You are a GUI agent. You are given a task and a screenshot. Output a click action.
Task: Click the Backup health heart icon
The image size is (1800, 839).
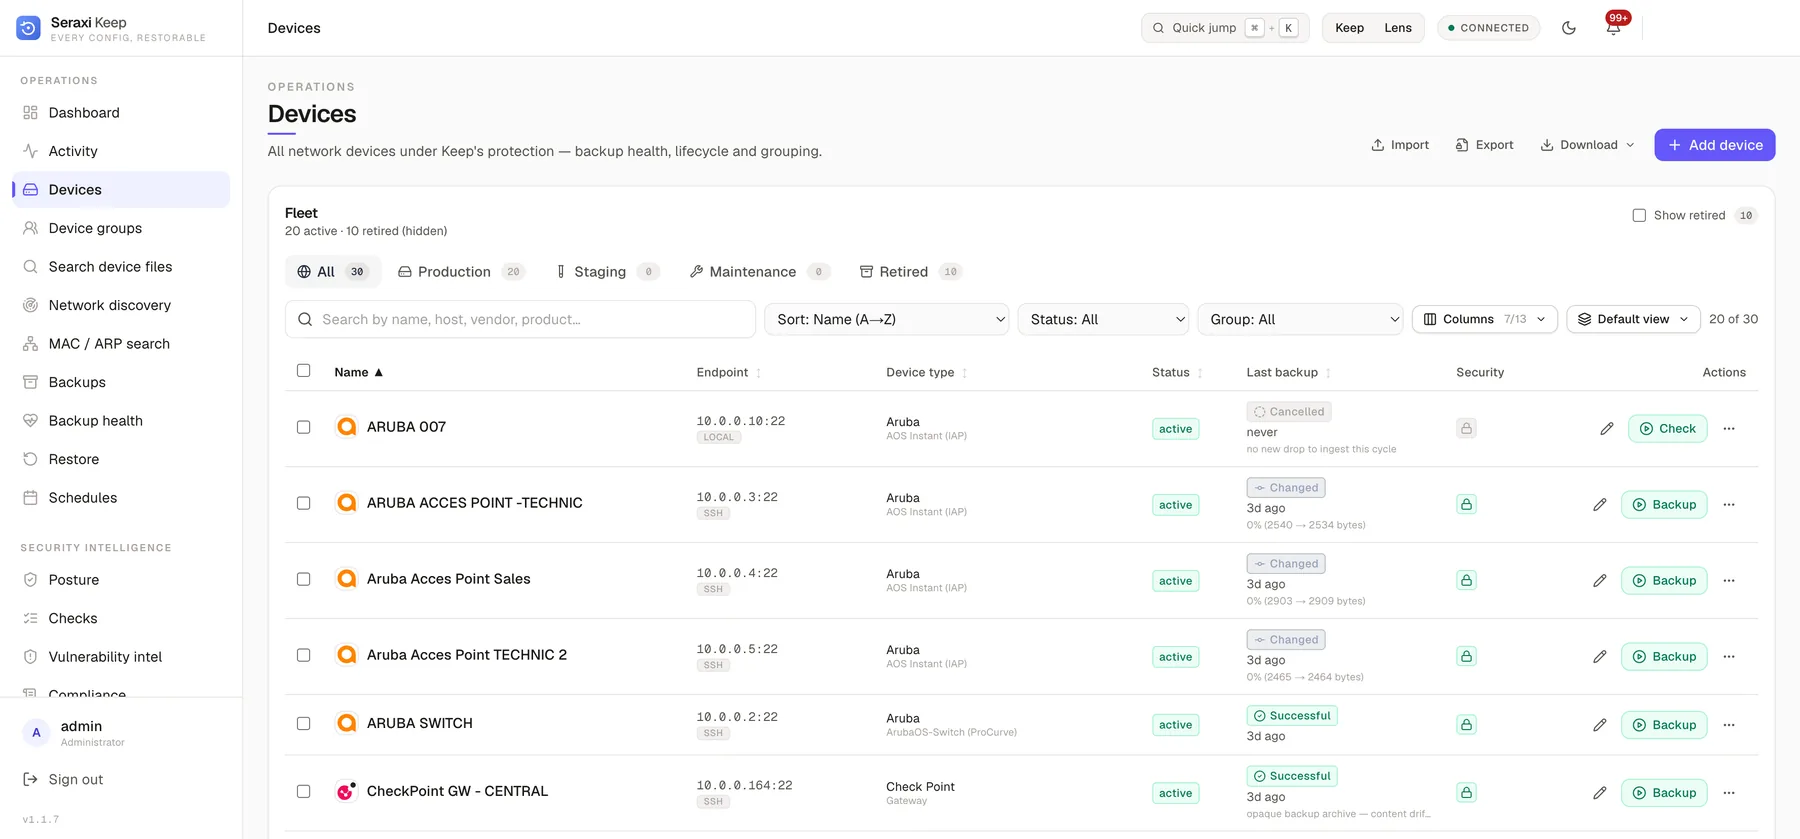pos(30,421)
